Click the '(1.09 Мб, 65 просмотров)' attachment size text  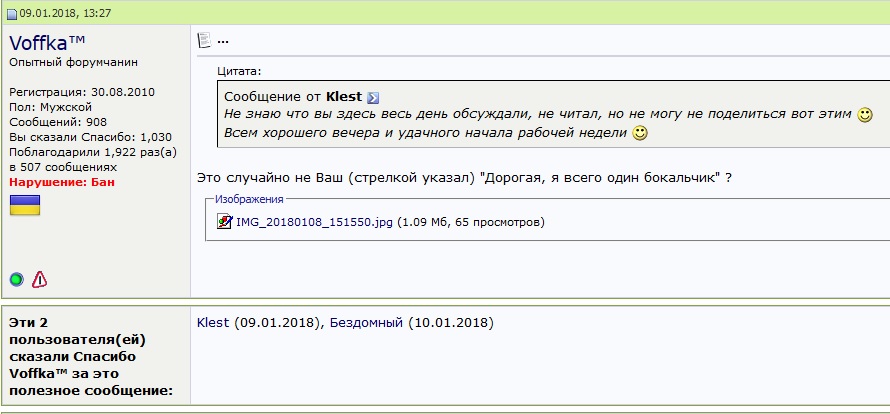(471, 222)
